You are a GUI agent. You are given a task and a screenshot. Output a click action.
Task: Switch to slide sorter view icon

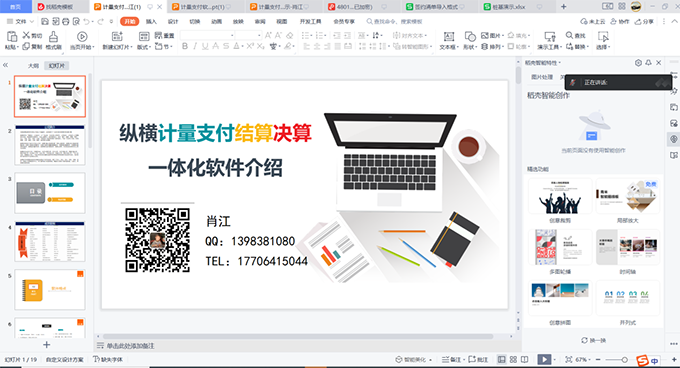pyautogui.click(x=513, y=359)
